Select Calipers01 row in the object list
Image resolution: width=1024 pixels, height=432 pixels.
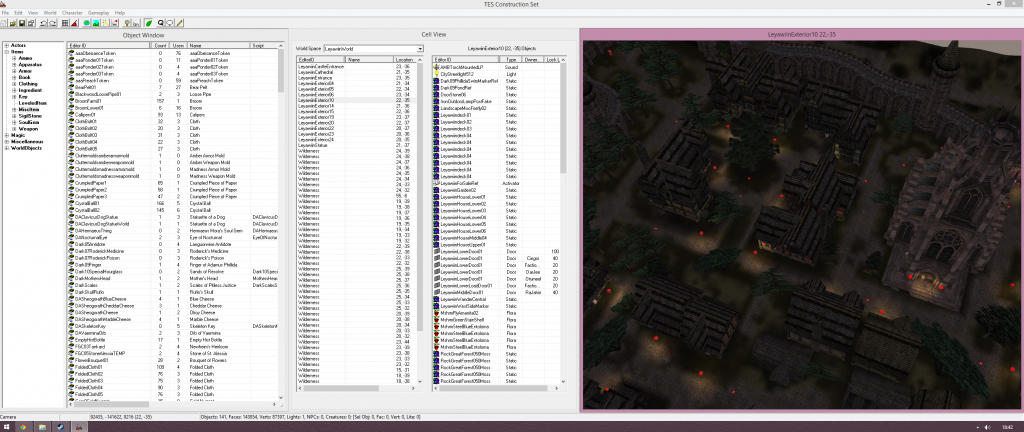pos(173,114)
